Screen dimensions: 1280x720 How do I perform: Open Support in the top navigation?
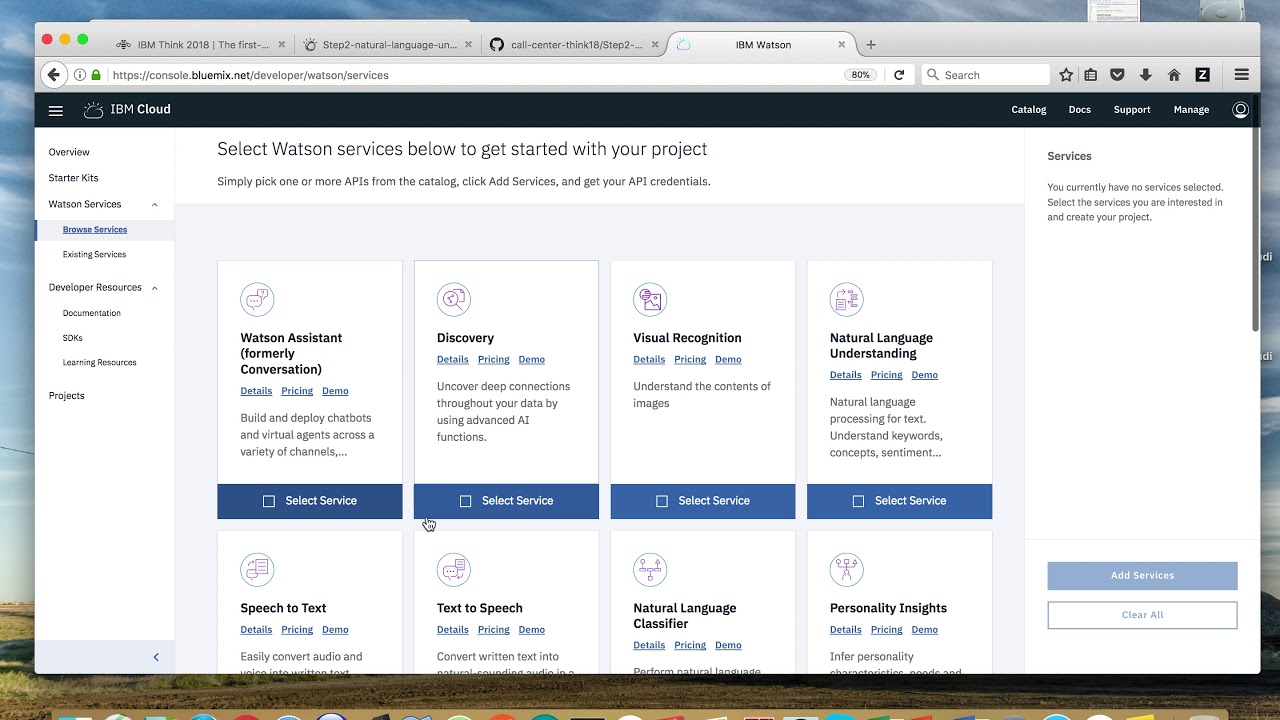[1132, 110]
